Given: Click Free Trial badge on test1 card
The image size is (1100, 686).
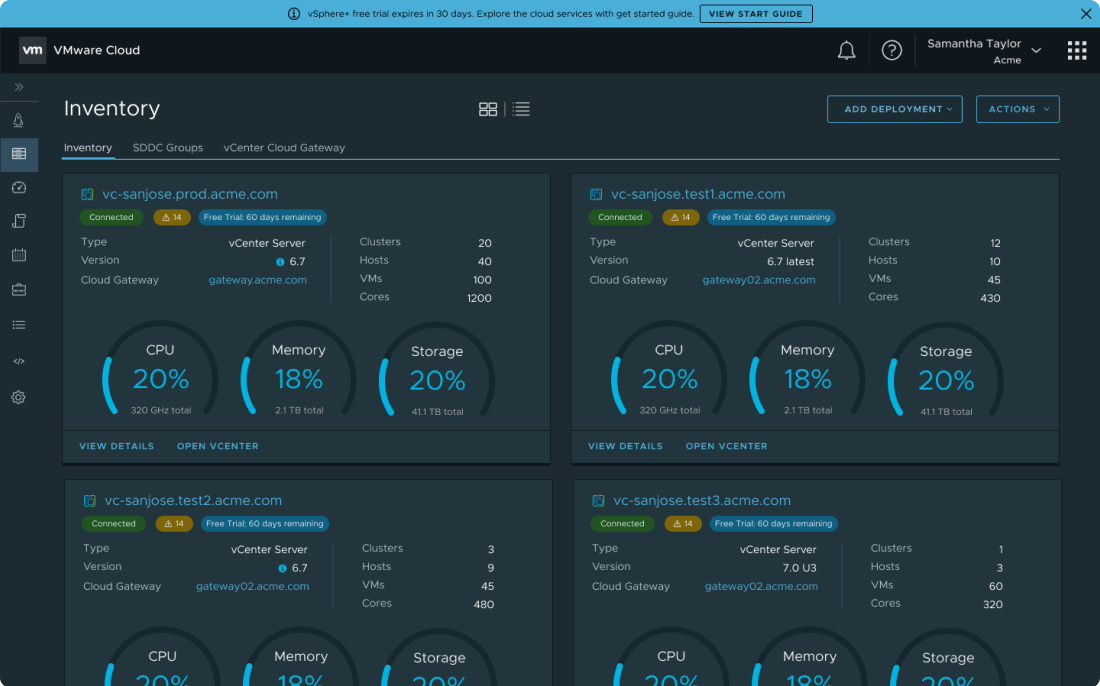Looking at the screenshot, I should pos(771,217).
